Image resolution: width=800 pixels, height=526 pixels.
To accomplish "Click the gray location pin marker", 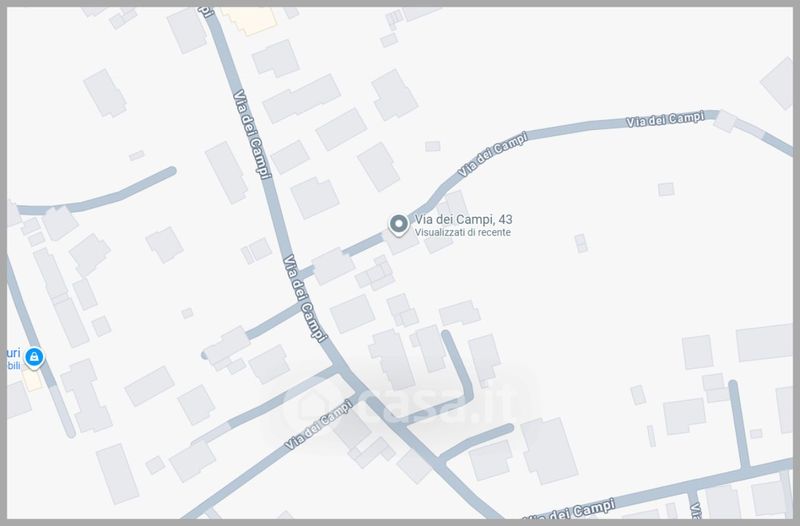I will click(x=398, y=225).
